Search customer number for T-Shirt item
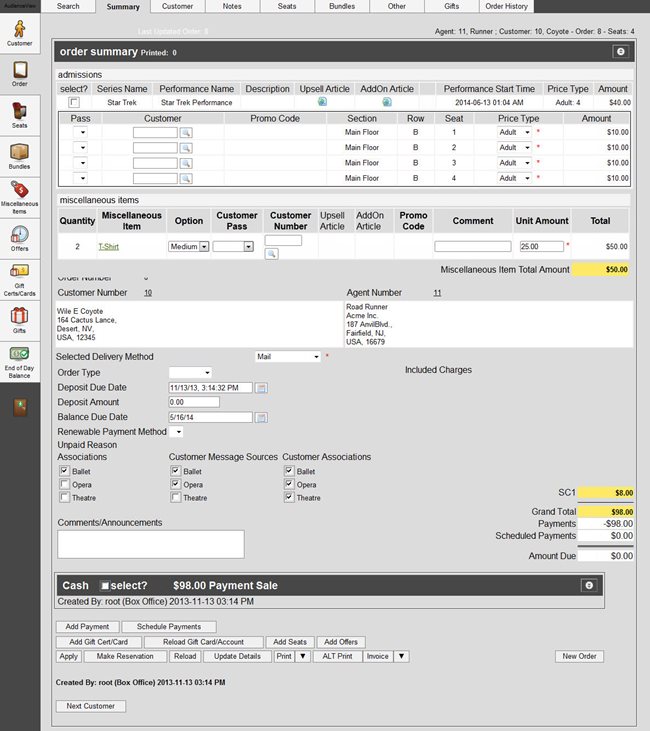This screenshot has height=731, width=650. 271,254
